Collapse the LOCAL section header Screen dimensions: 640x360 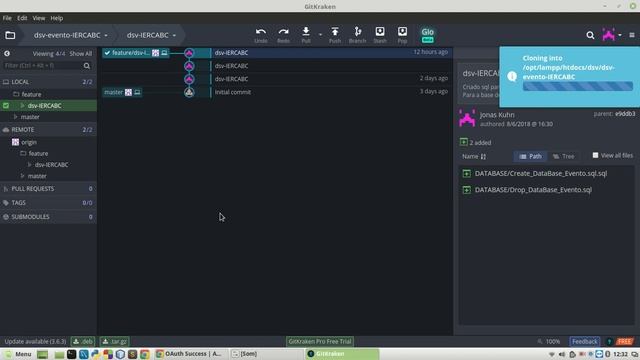pyautogui.click(x=48, y=82)
